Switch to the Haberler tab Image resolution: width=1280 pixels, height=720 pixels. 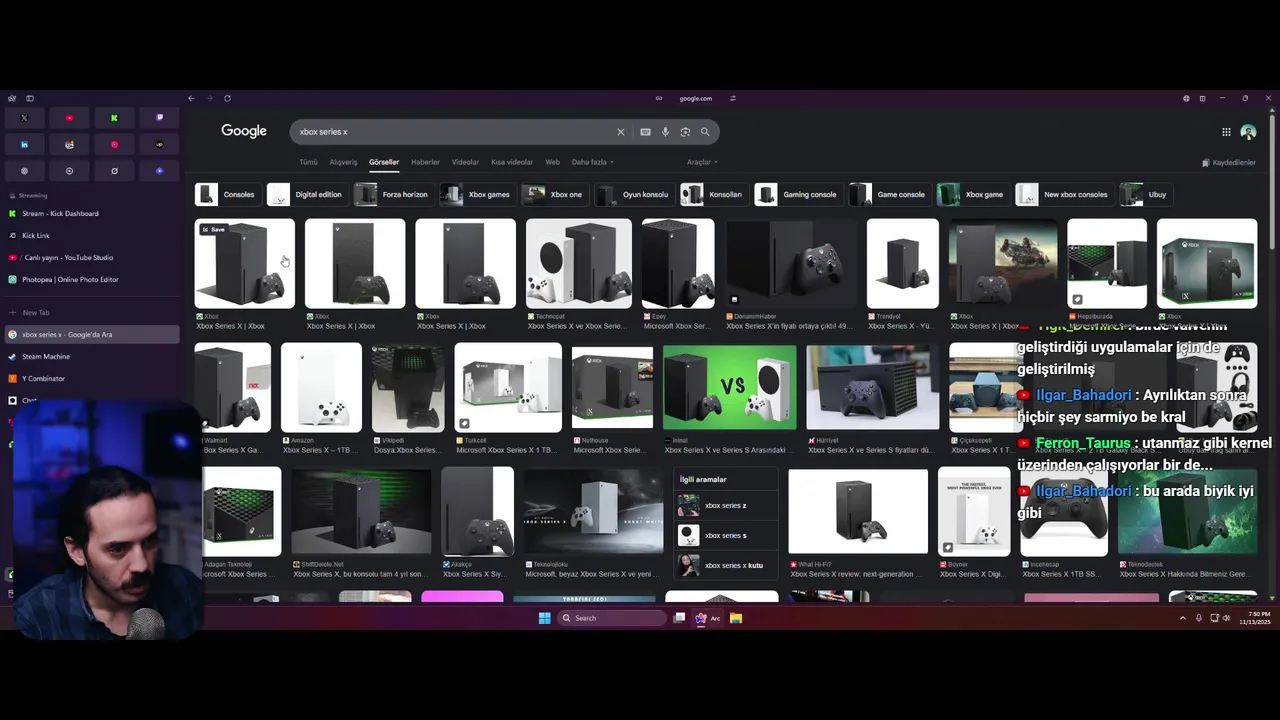[425, 162]
